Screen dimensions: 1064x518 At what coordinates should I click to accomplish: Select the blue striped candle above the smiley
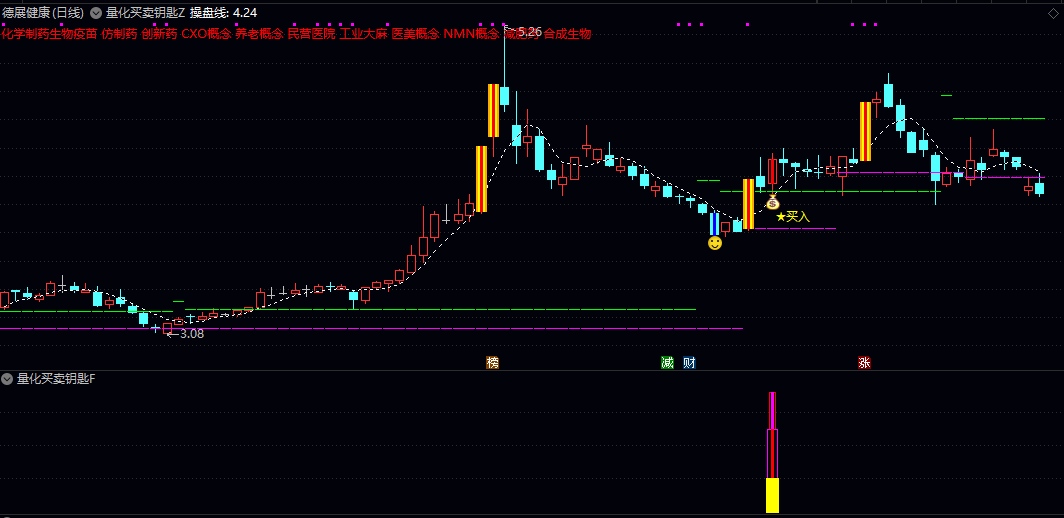[714, 223]
